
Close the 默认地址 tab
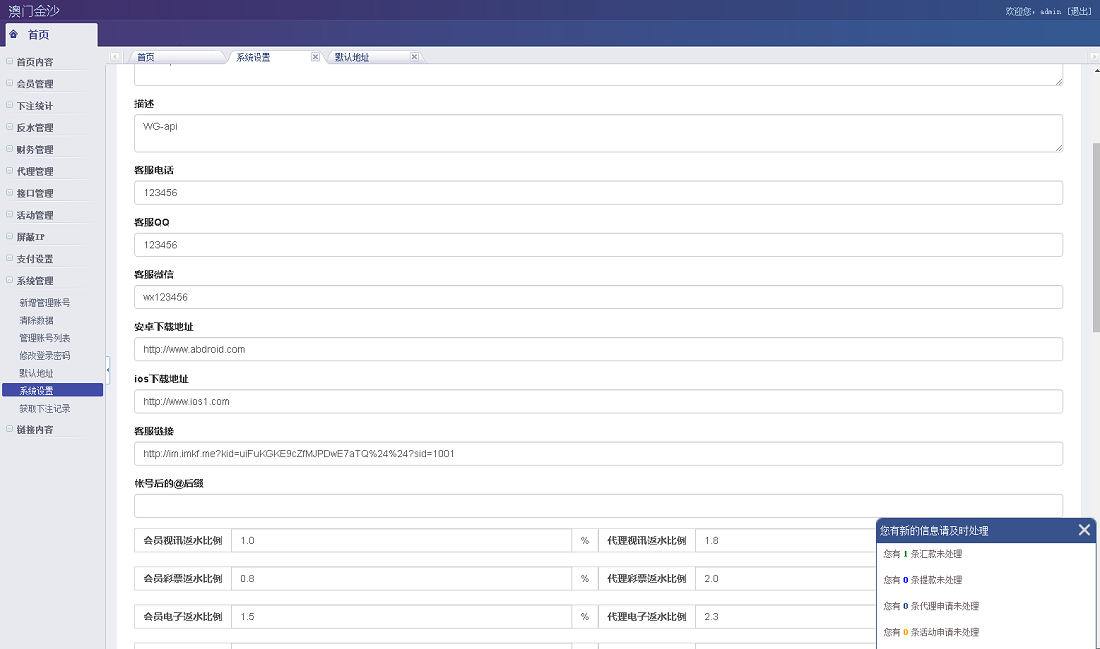point(414,57)
